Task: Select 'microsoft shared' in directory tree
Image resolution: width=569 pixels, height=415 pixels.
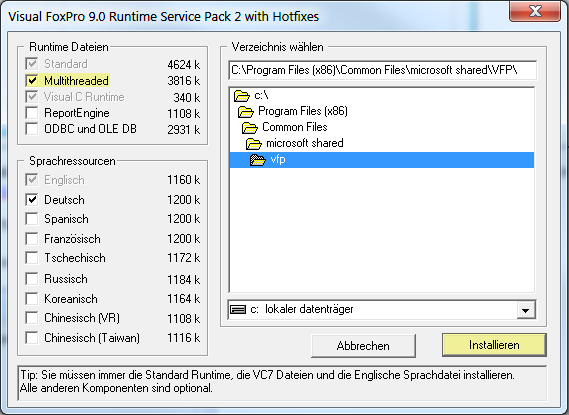Action: (x=305, y=143)
